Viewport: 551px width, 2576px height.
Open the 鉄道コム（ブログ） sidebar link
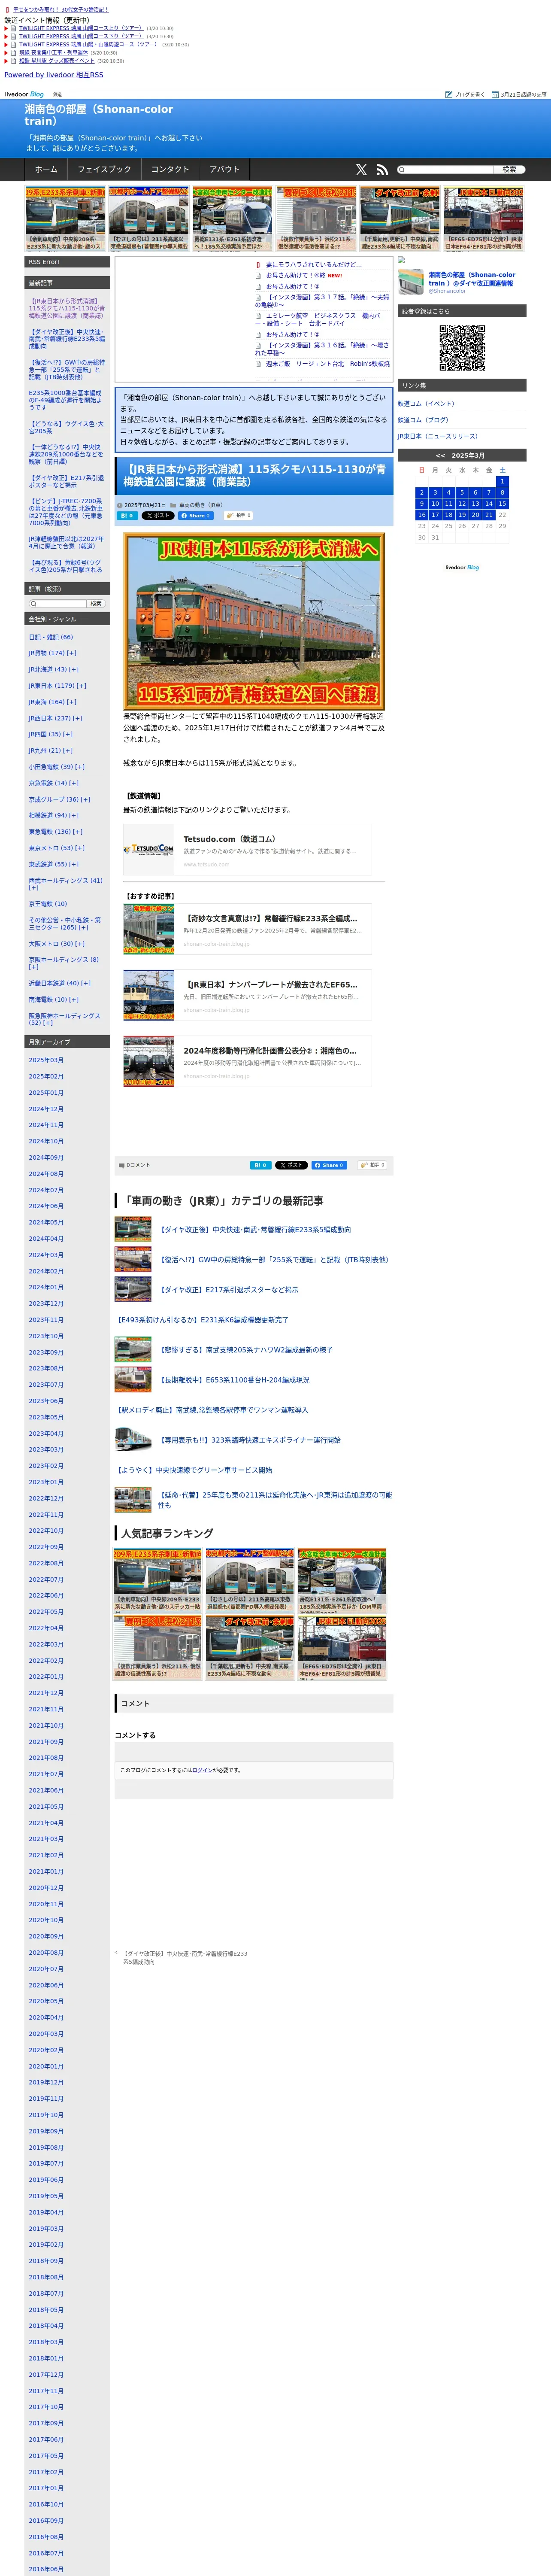[423, 420]
